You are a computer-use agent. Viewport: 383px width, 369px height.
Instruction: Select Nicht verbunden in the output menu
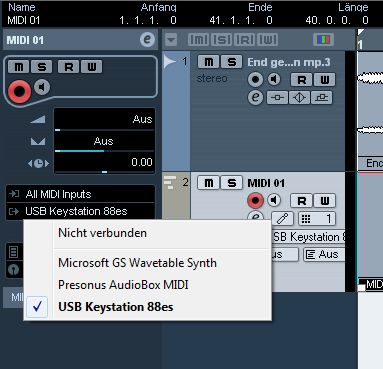tap(102, 233)
